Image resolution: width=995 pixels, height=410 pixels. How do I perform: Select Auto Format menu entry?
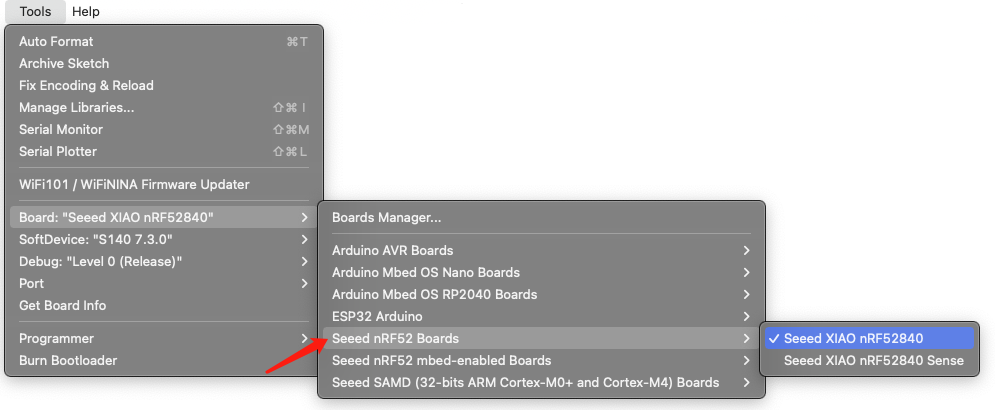coord(163,42)
